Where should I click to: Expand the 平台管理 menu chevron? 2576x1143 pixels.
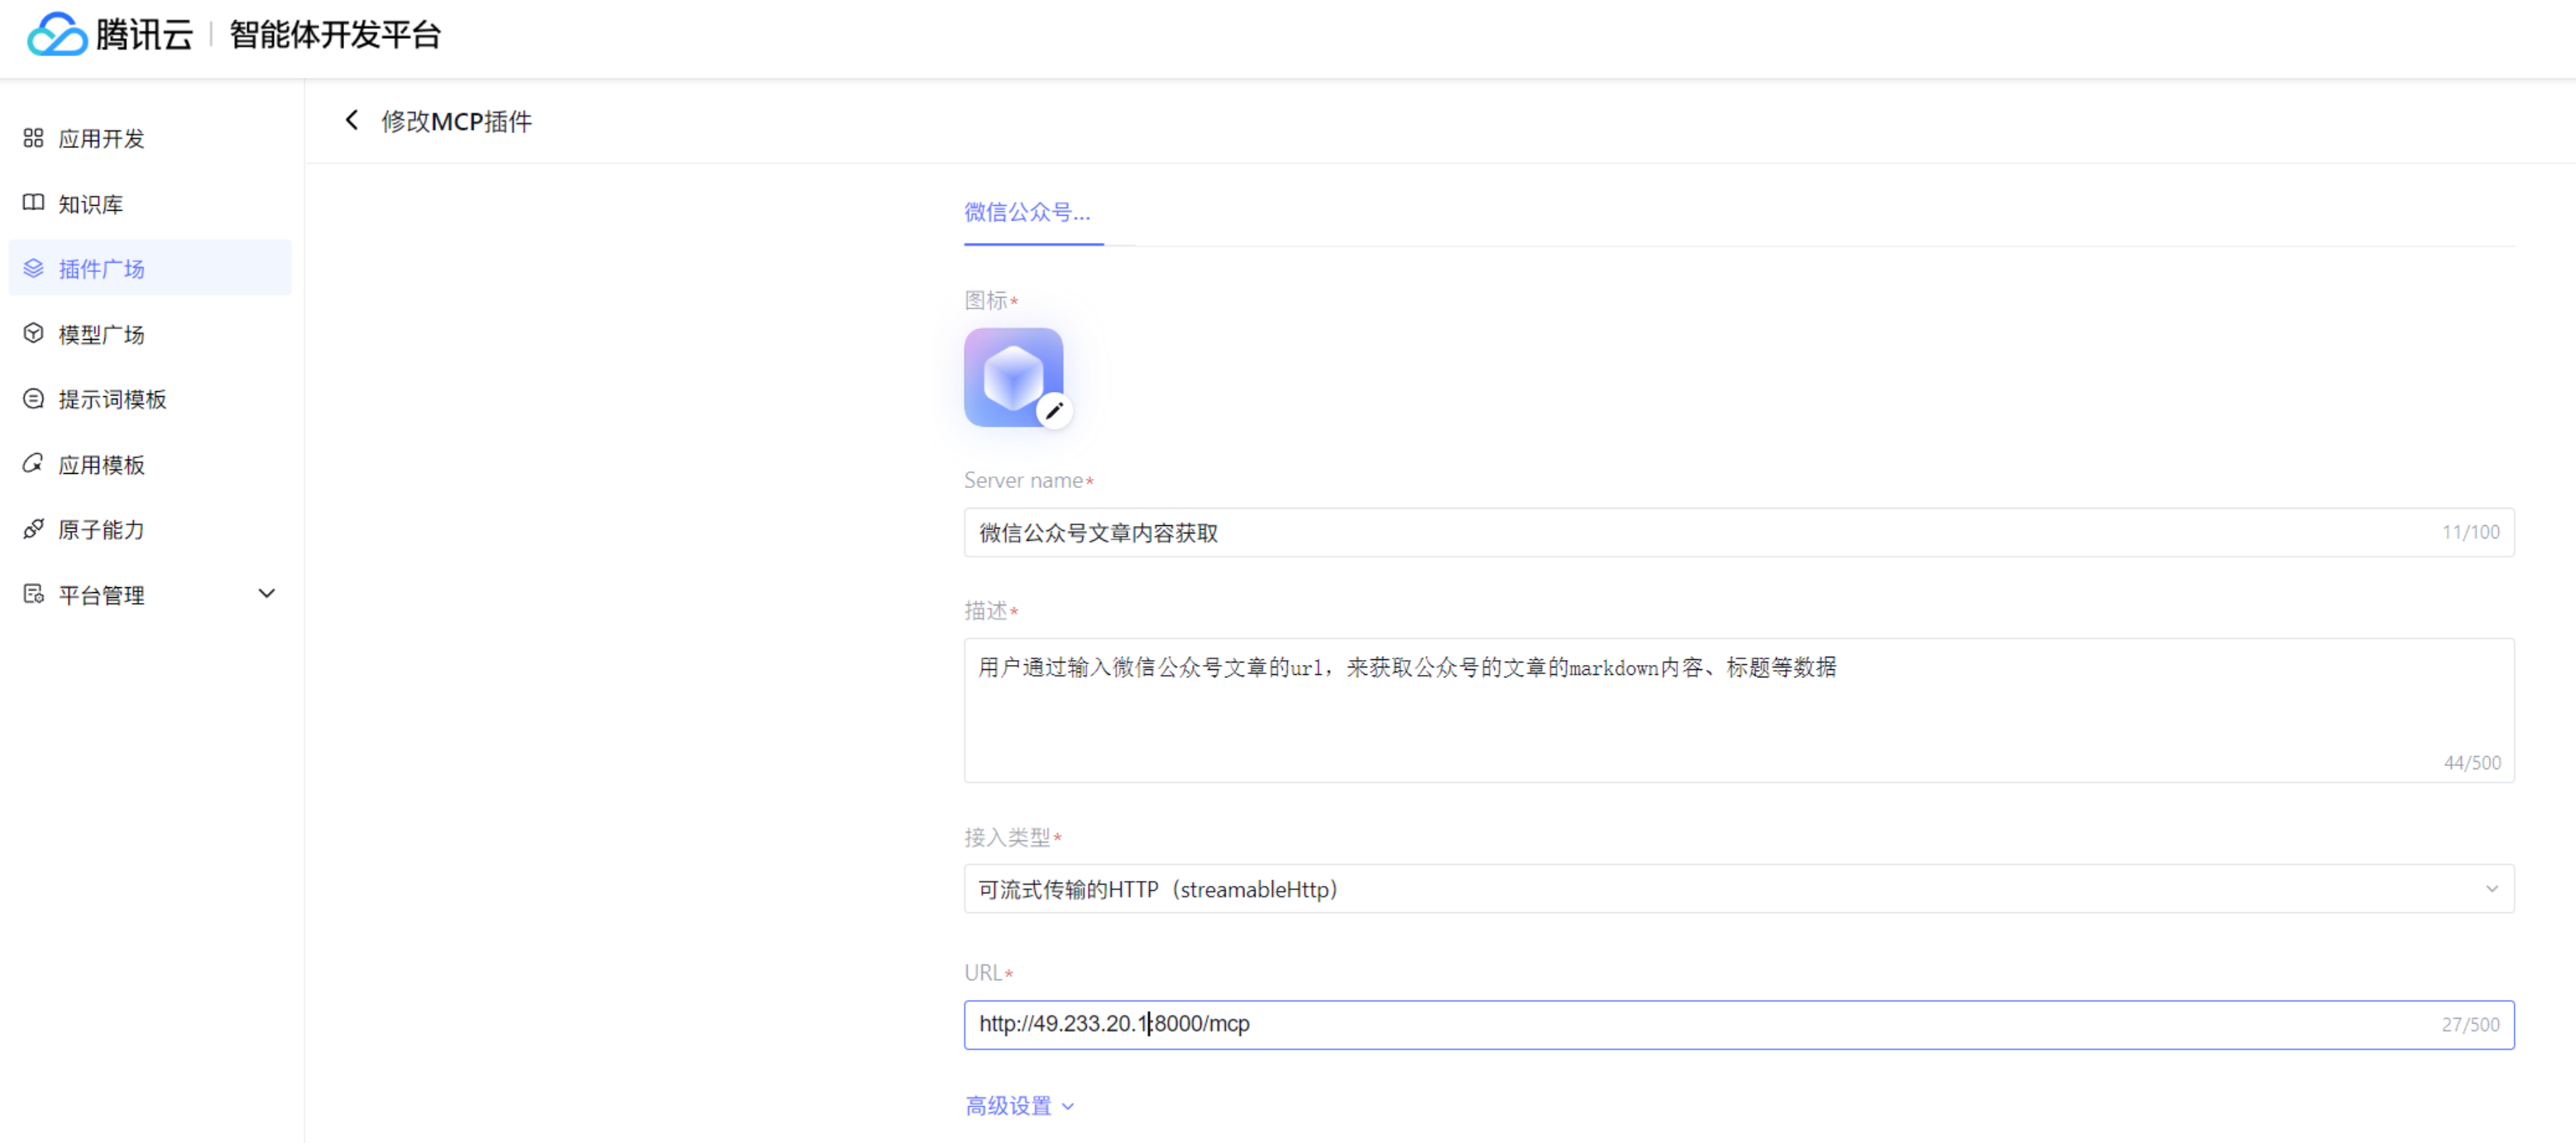tap(266, 594)
